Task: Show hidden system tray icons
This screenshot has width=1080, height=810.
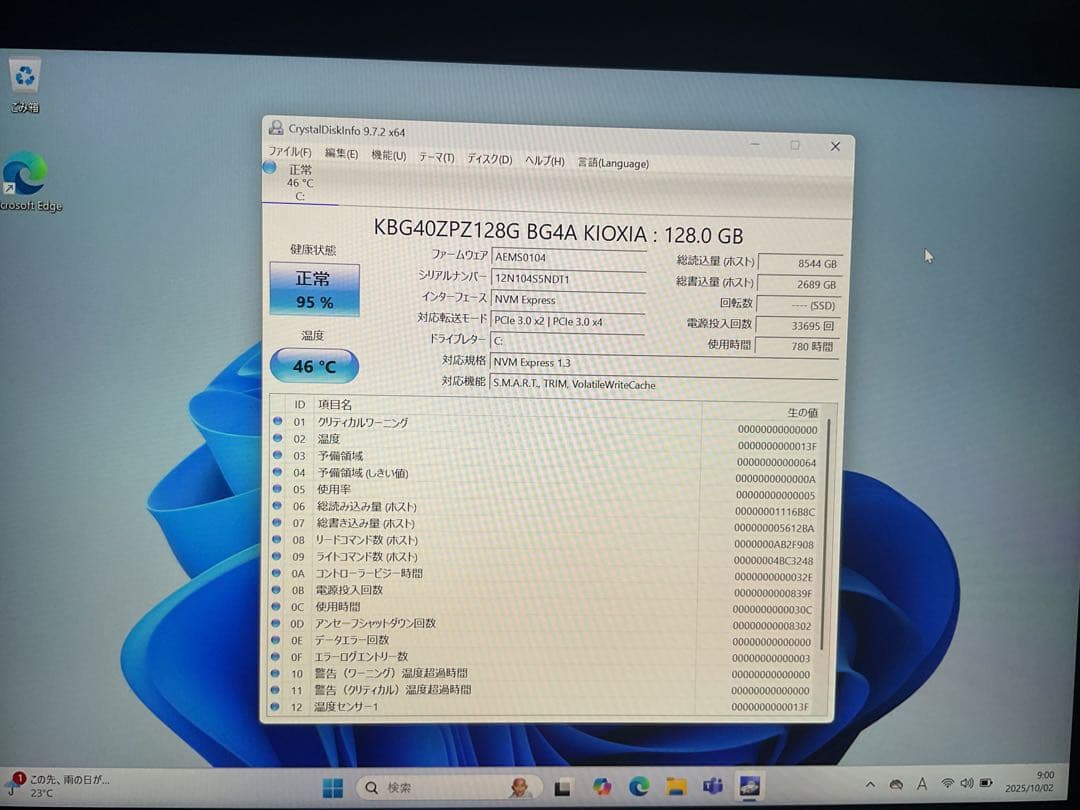Action: point(870,785)
